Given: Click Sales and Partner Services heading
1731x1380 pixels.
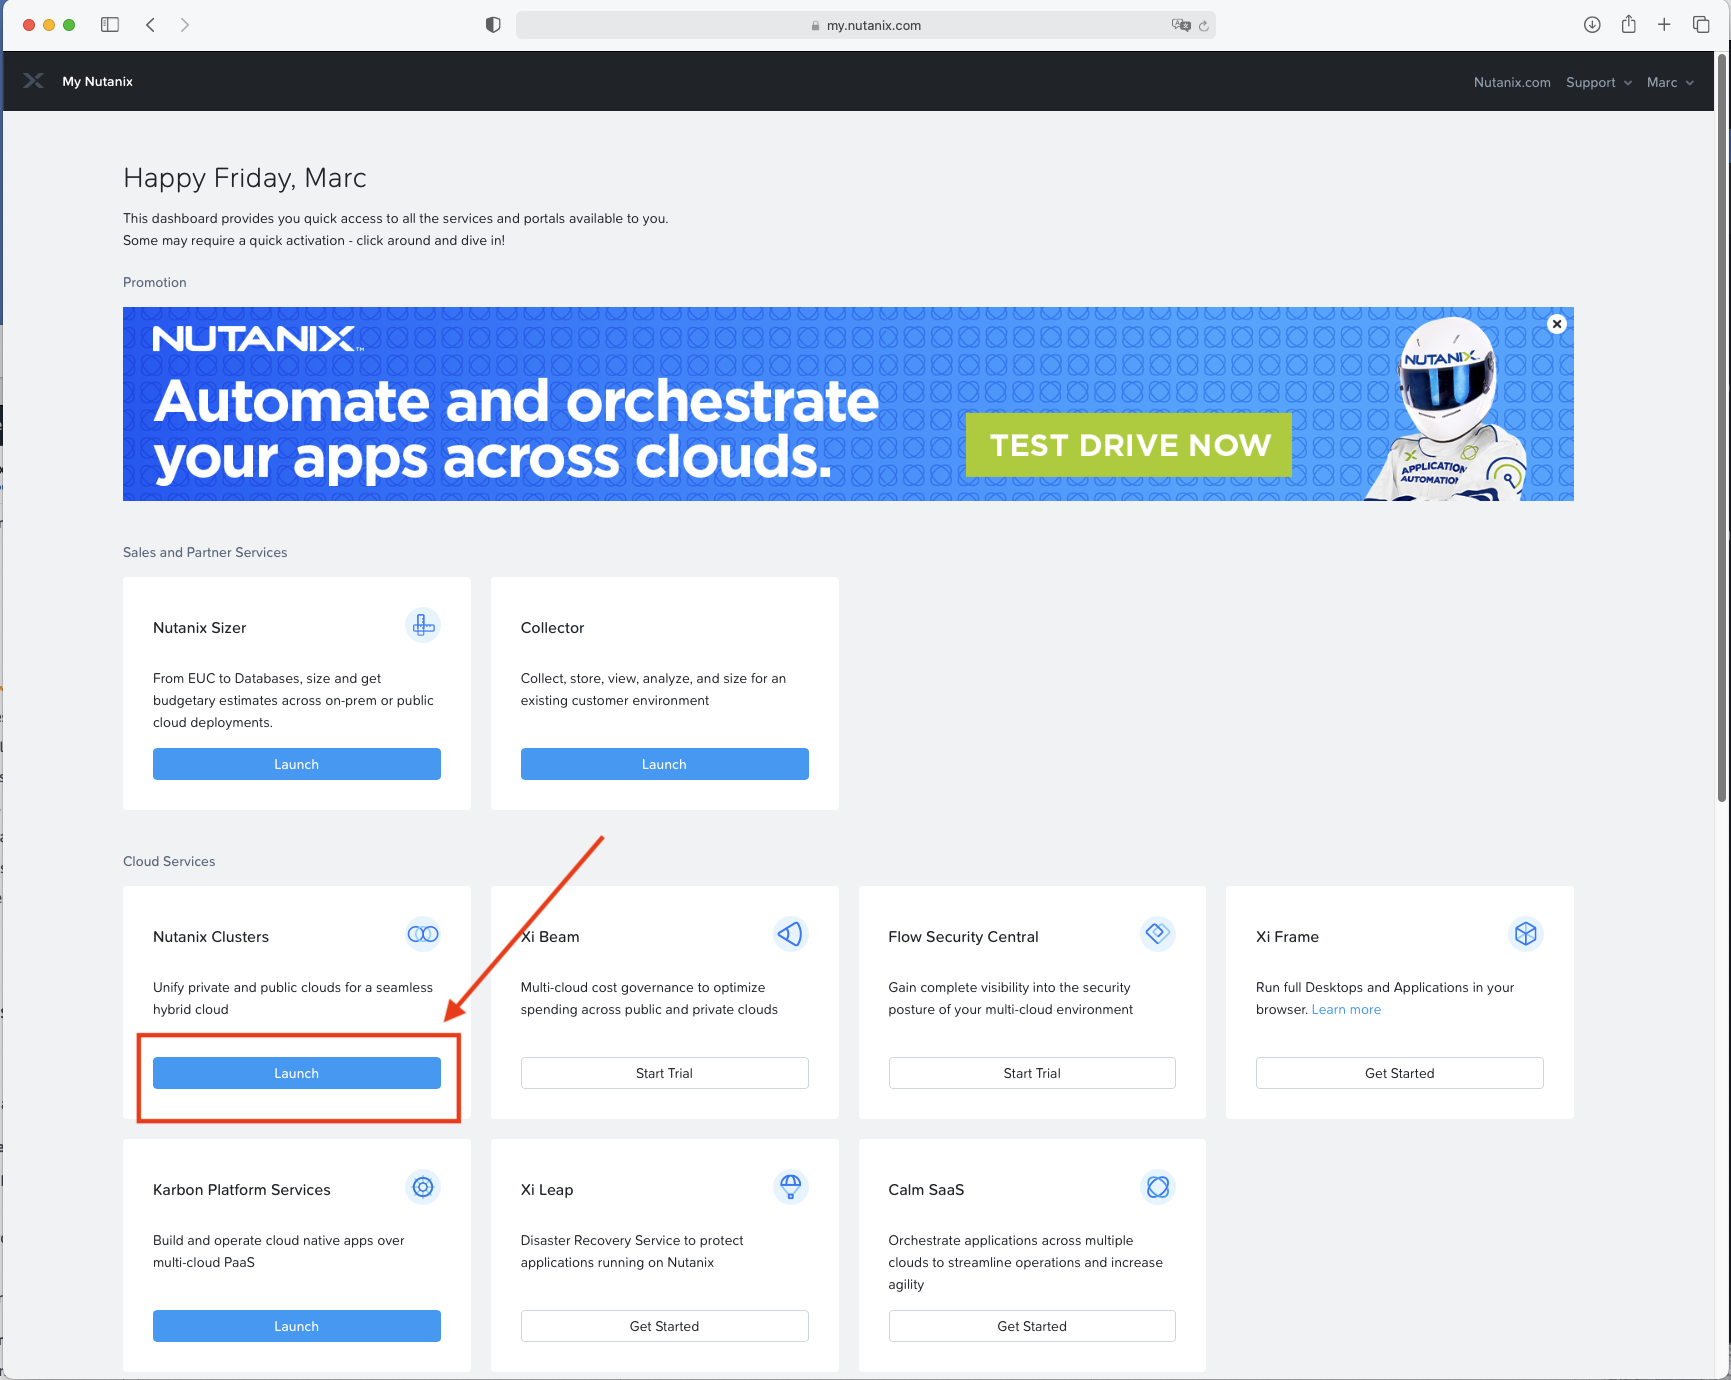Looking at the screenshot, I should [205, 552].
